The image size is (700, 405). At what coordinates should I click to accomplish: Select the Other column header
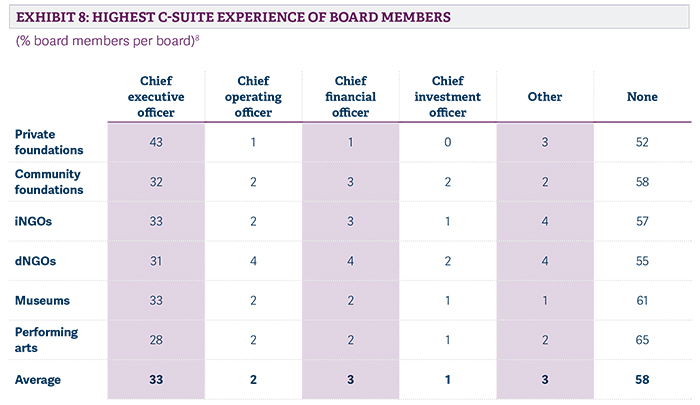(544, 97)
